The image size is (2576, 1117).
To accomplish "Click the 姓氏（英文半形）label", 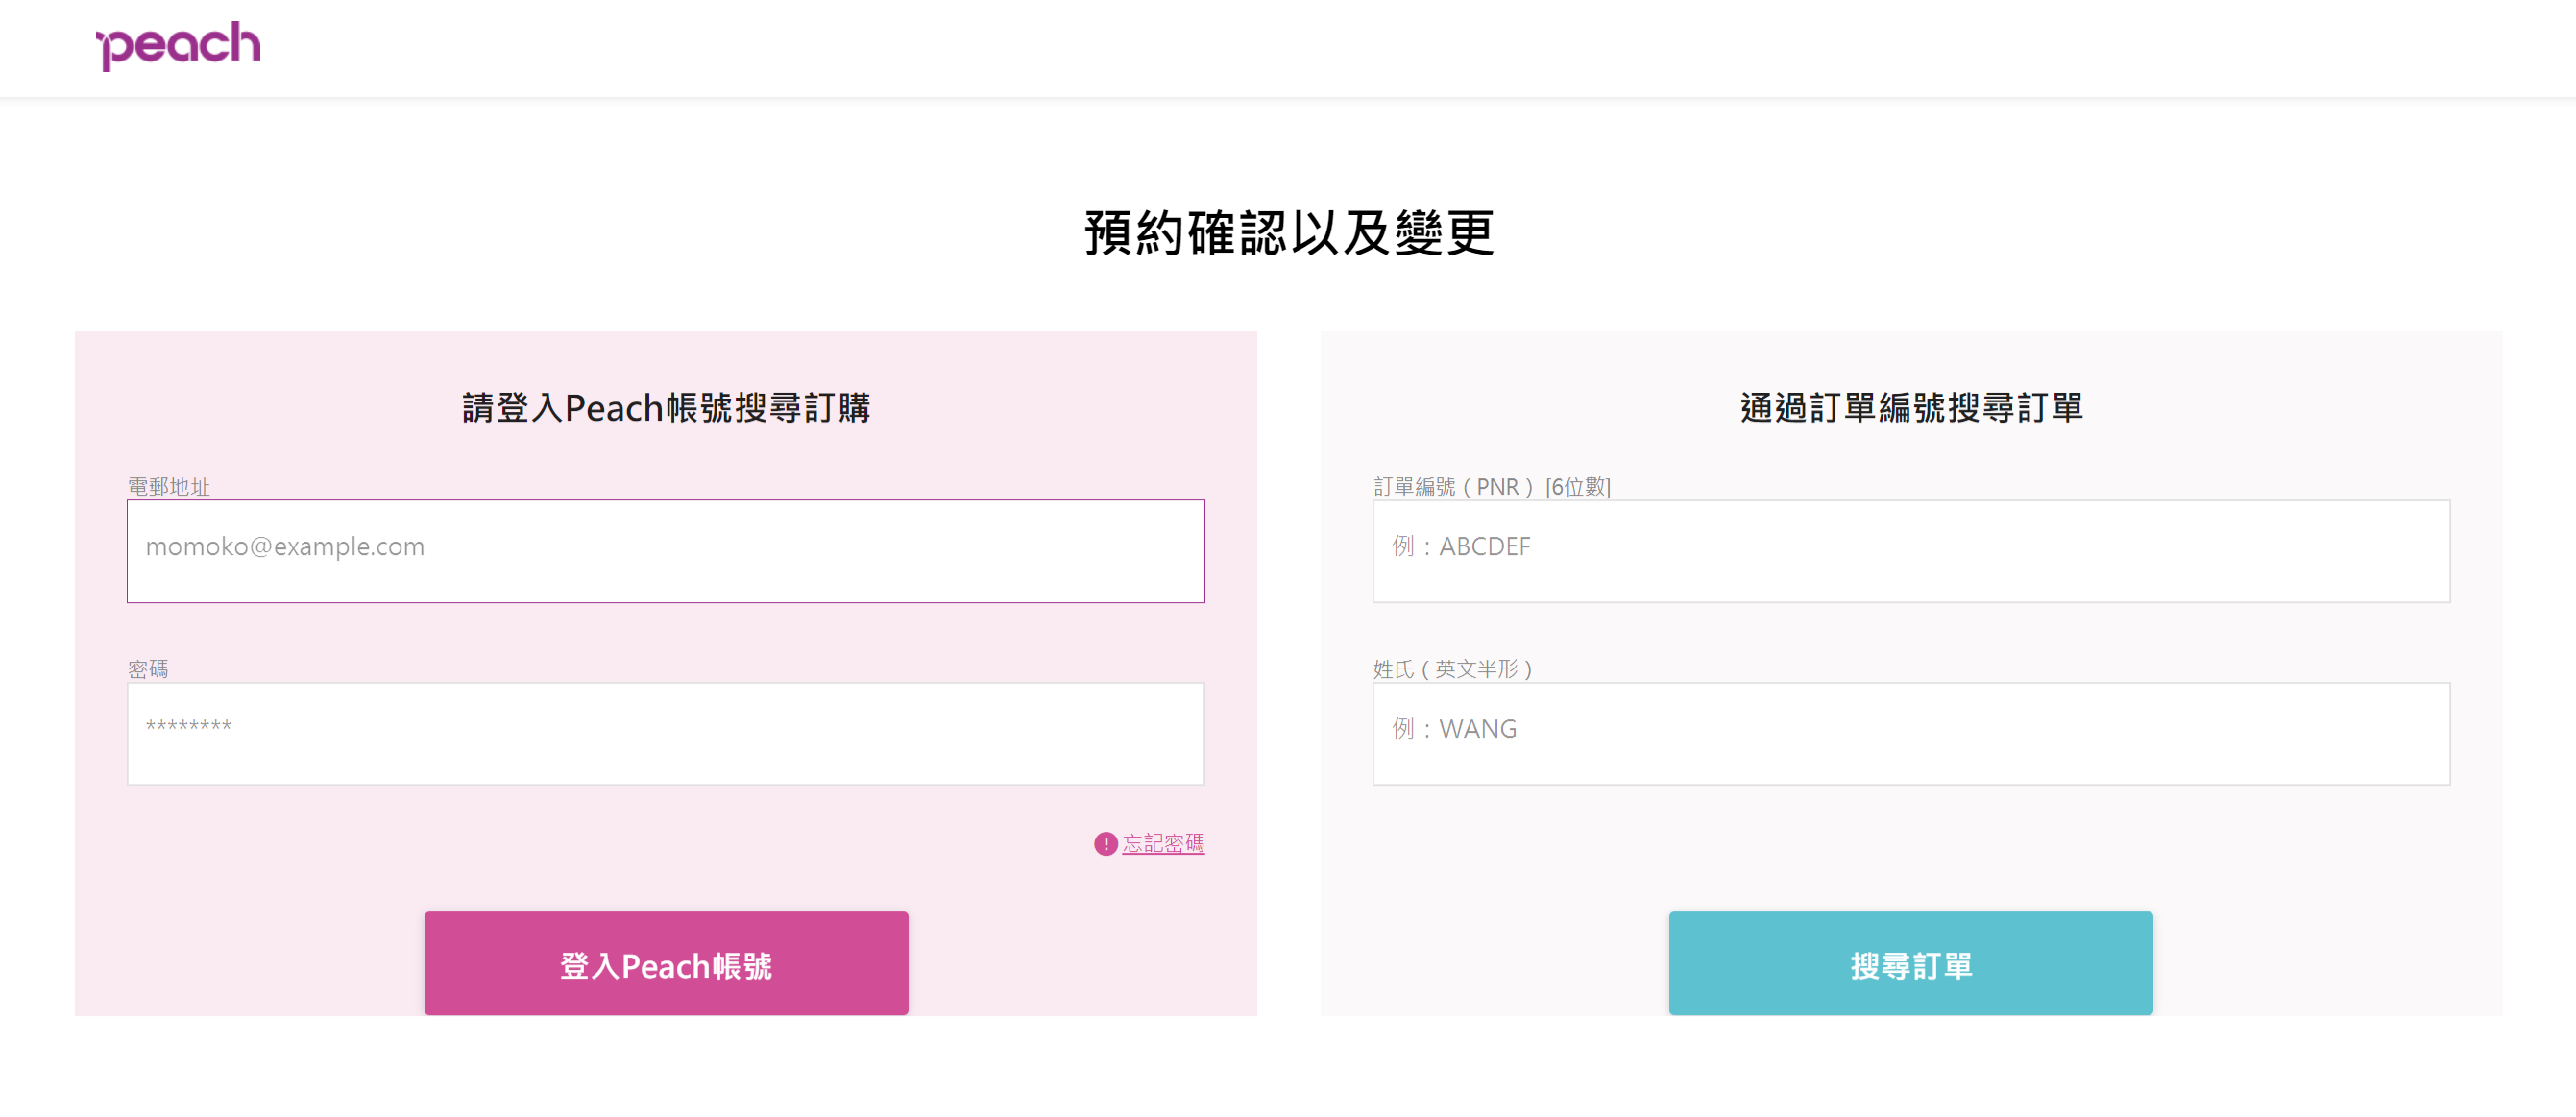I will tap(1453, 669).
